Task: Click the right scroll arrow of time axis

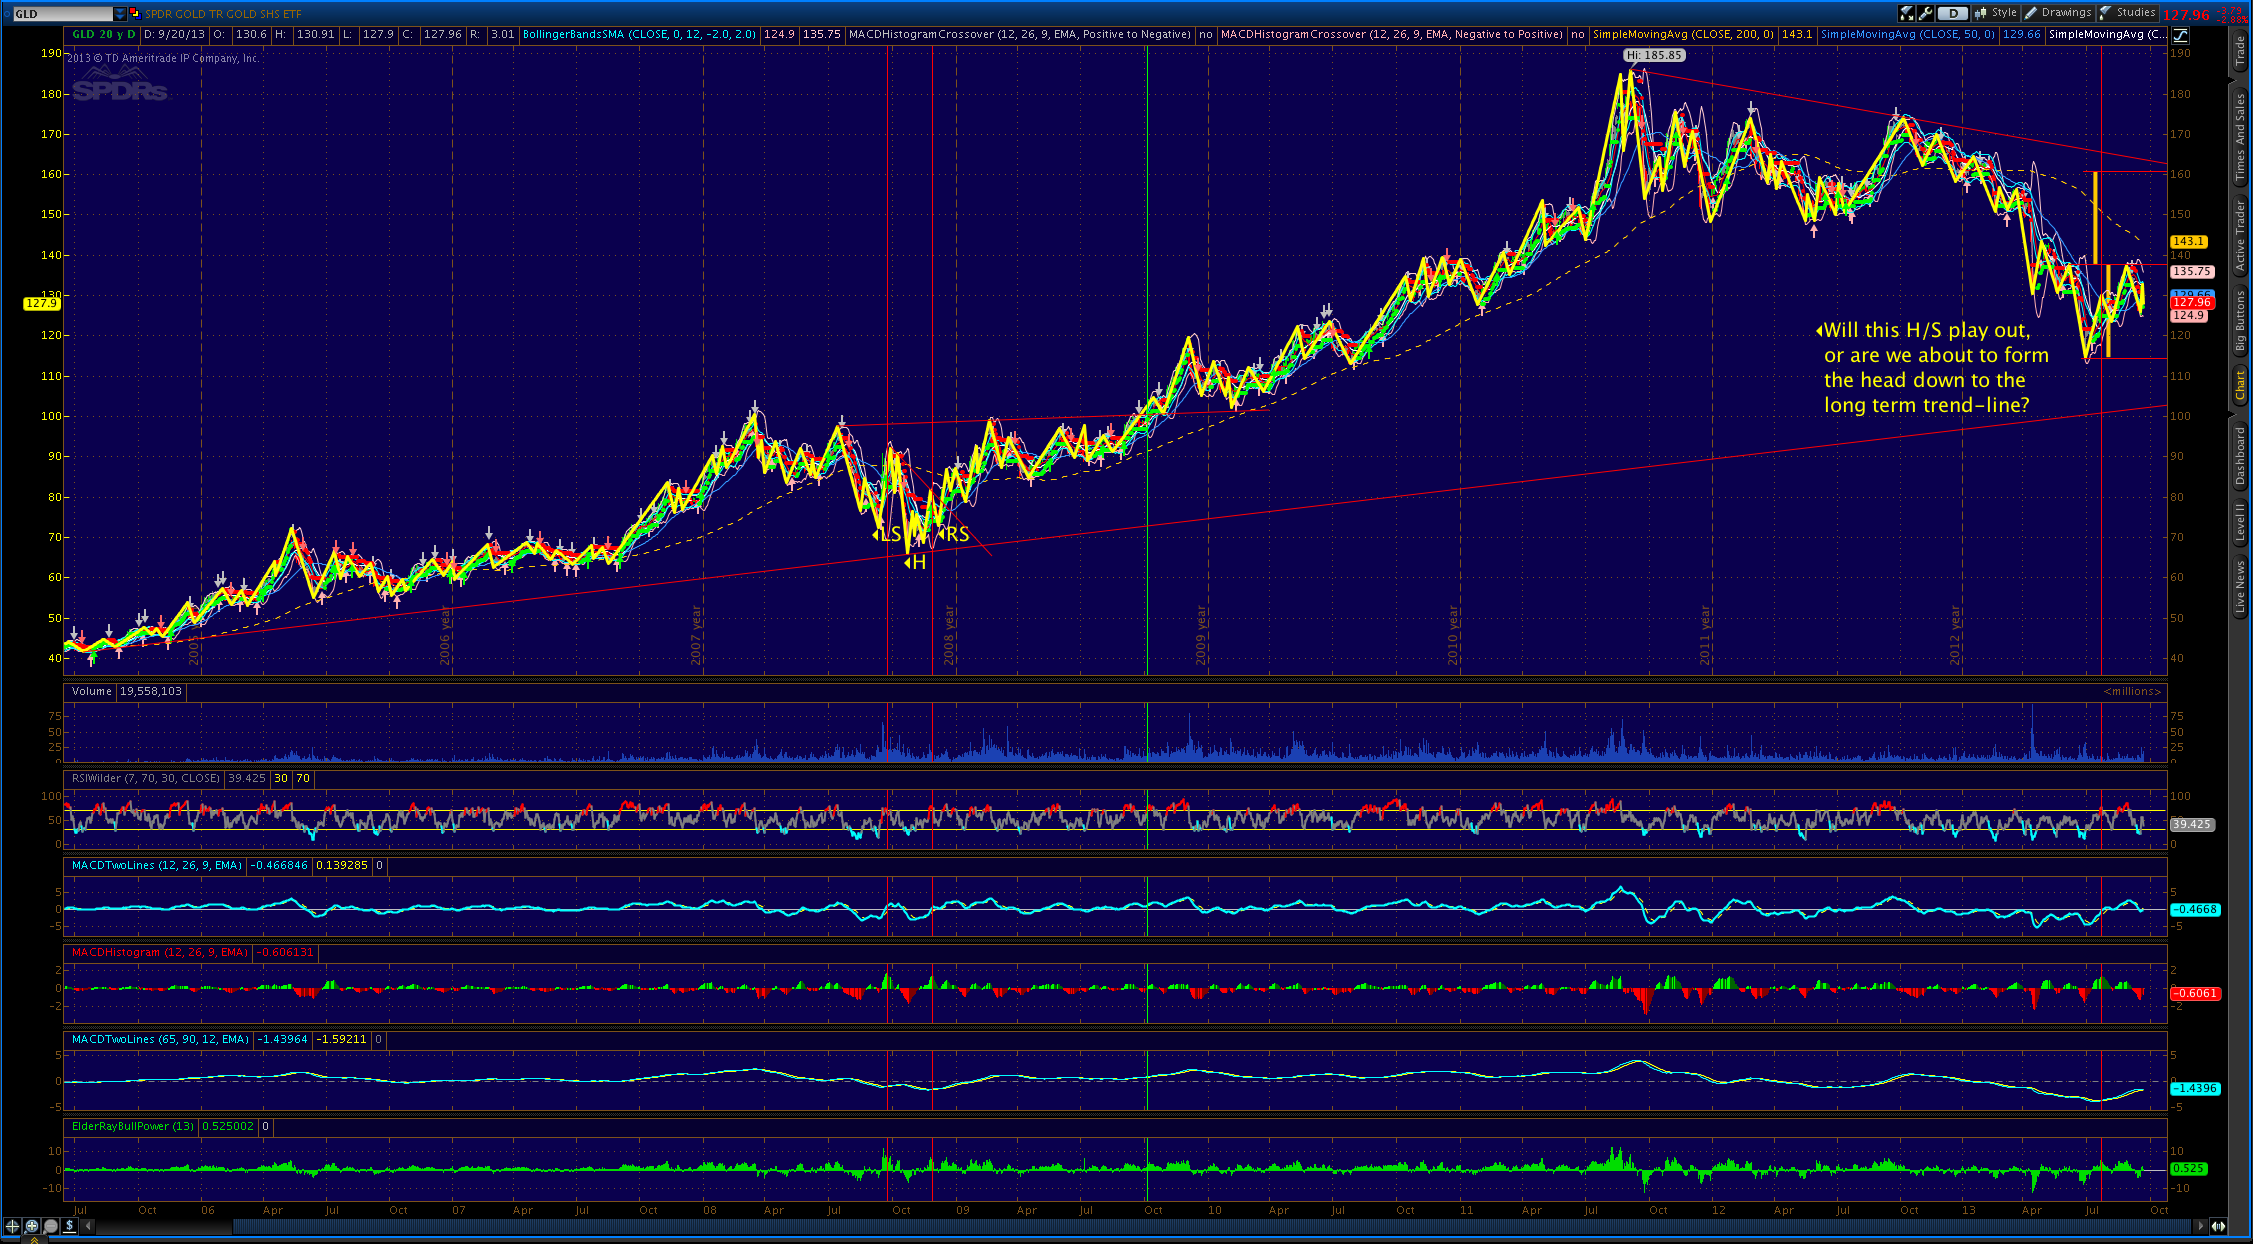Action: 2200,1226
